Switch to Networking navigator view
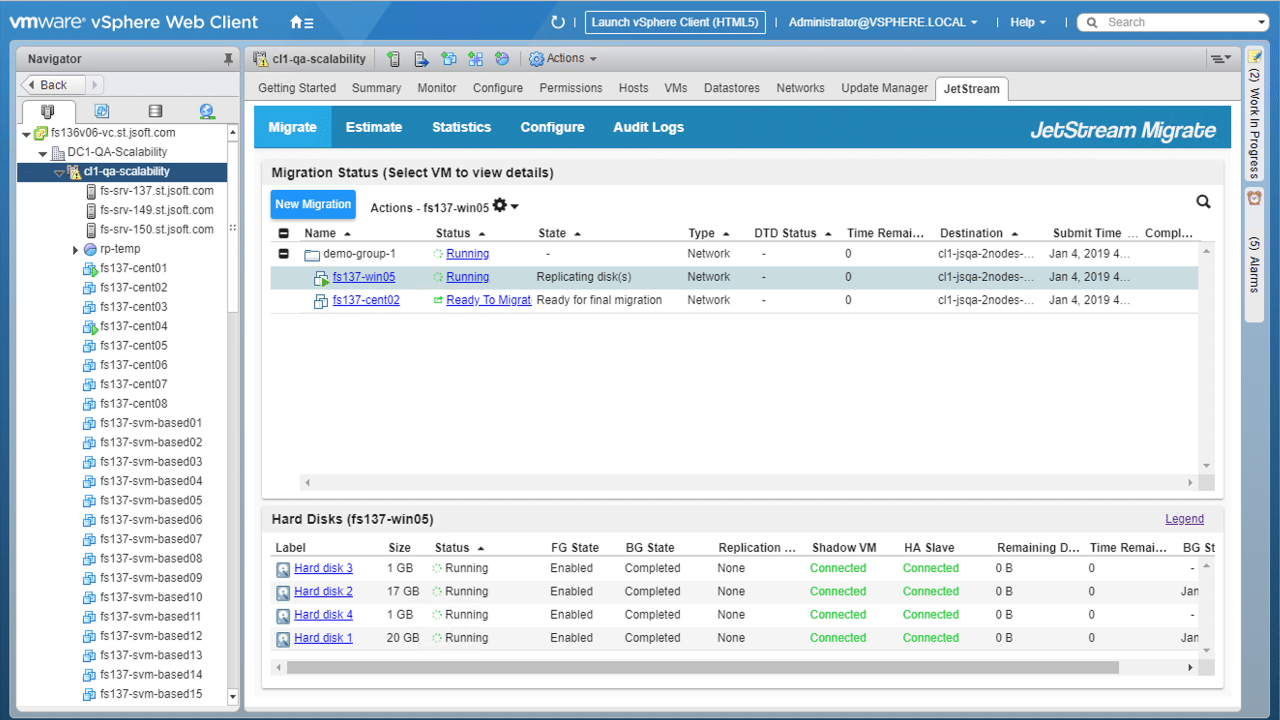The height and width of the screenshot is (720, 1280). pyautogui.click(x=207, y=111)
